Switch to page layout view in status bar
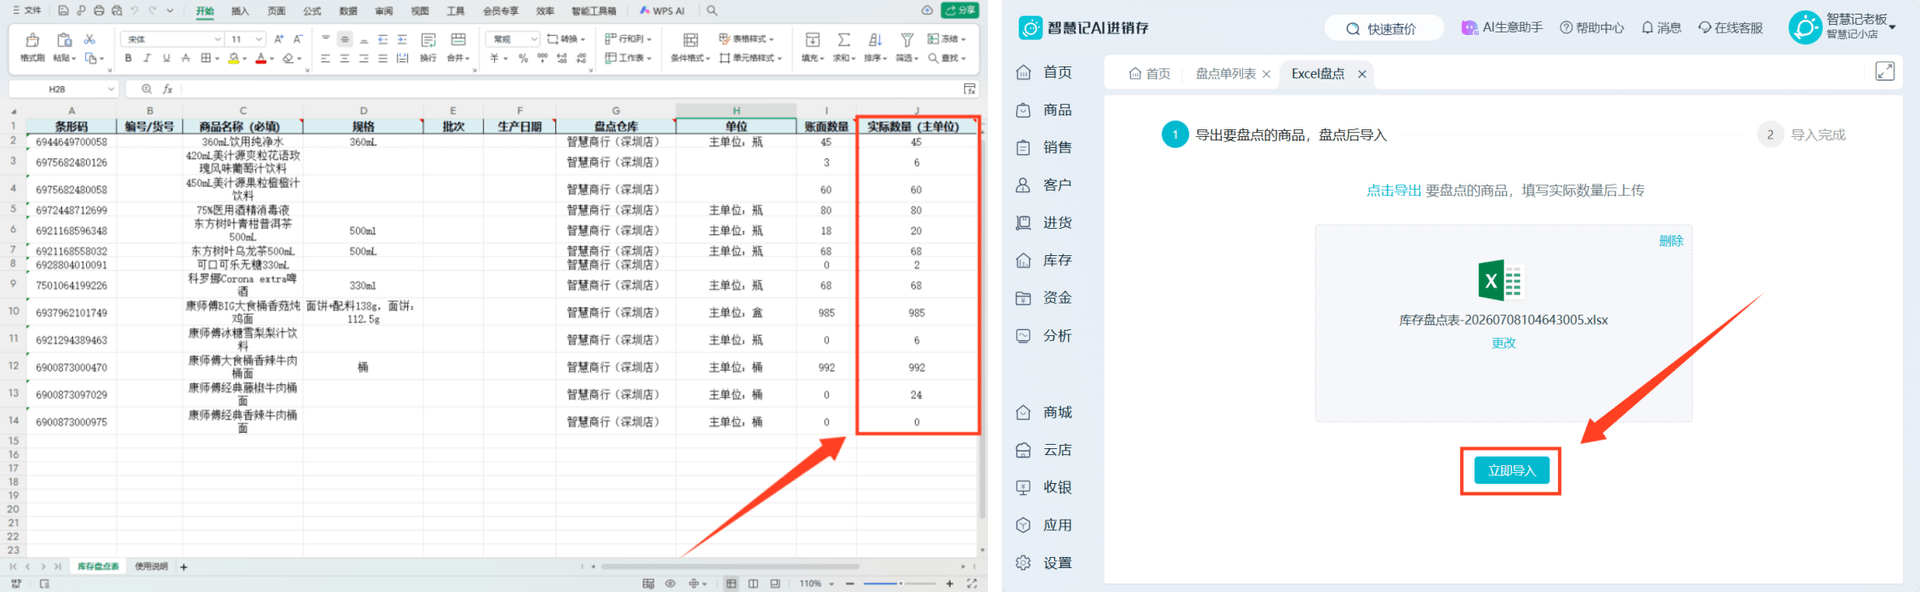This screenshot has width=1920, height=592. [753, 583]
